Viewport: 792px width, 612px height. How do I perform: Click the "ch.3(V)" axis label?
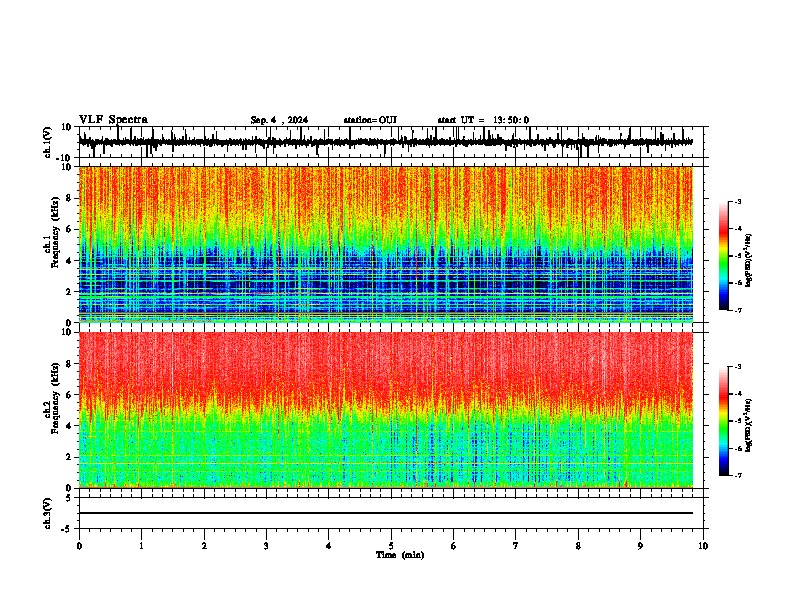pyautogui.click(x=48, y=514)
